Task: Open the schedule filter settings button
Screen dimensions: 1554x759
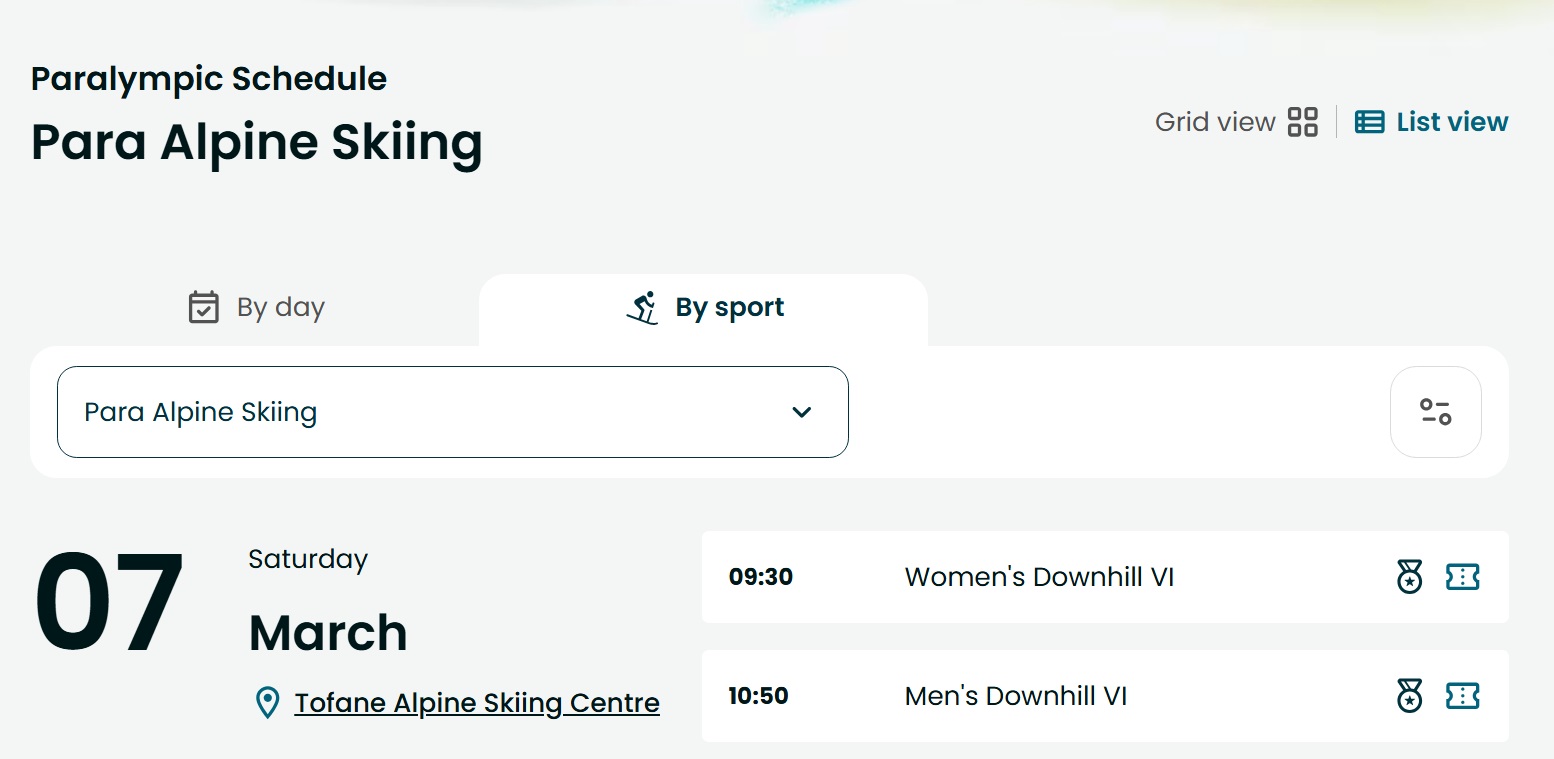Action: (x=1436, y=412)
